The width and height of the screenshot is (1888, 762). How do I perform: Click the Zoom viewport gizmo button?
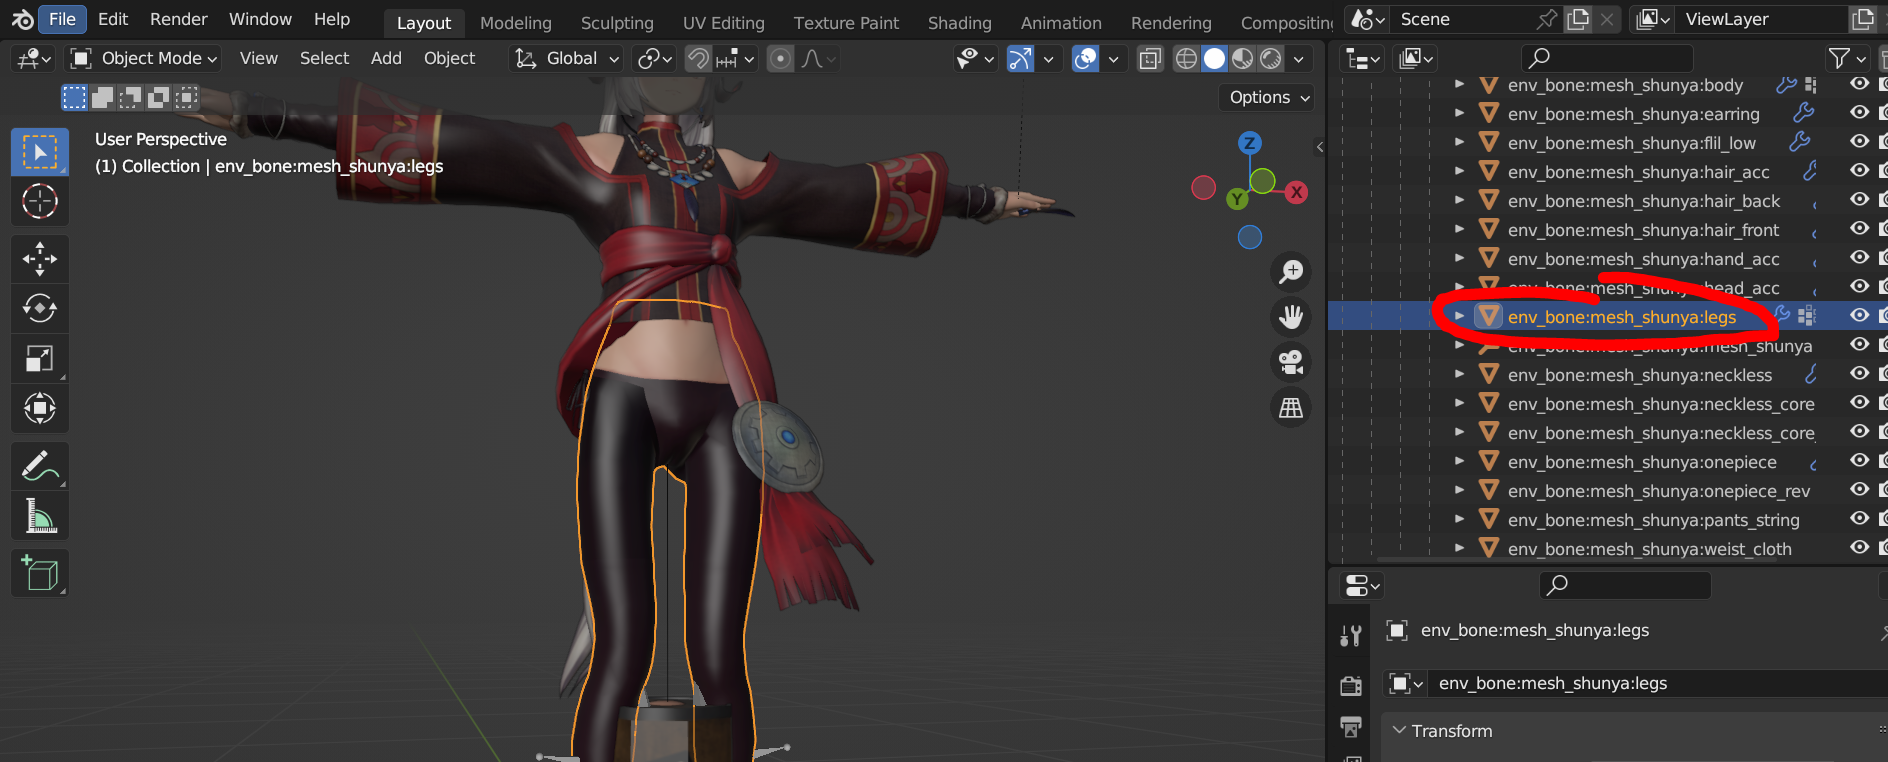[1291, 271]
